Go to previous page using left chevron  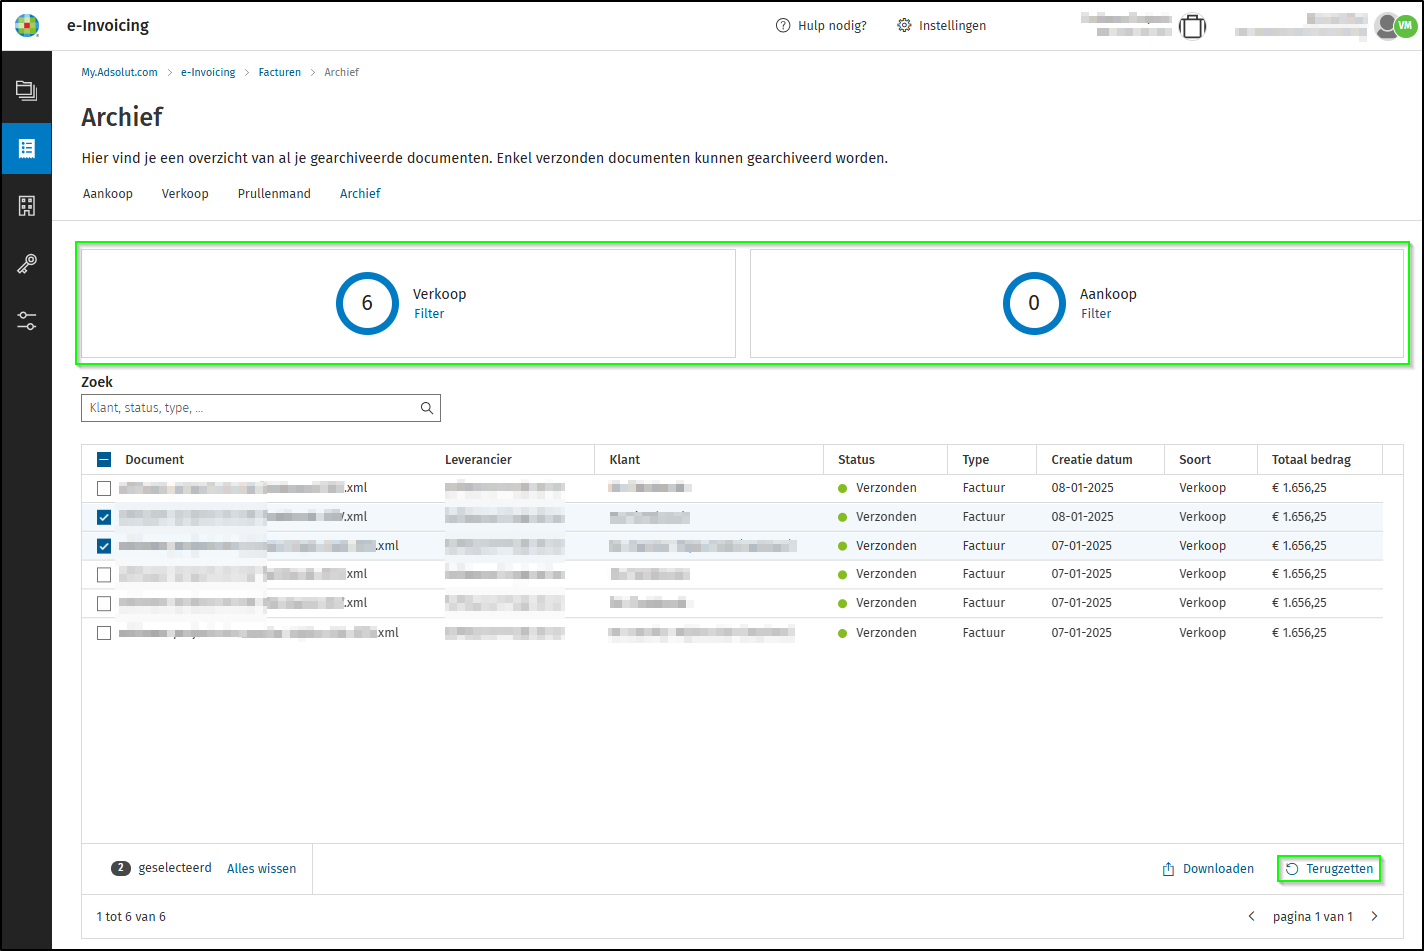click(1251, 917)
